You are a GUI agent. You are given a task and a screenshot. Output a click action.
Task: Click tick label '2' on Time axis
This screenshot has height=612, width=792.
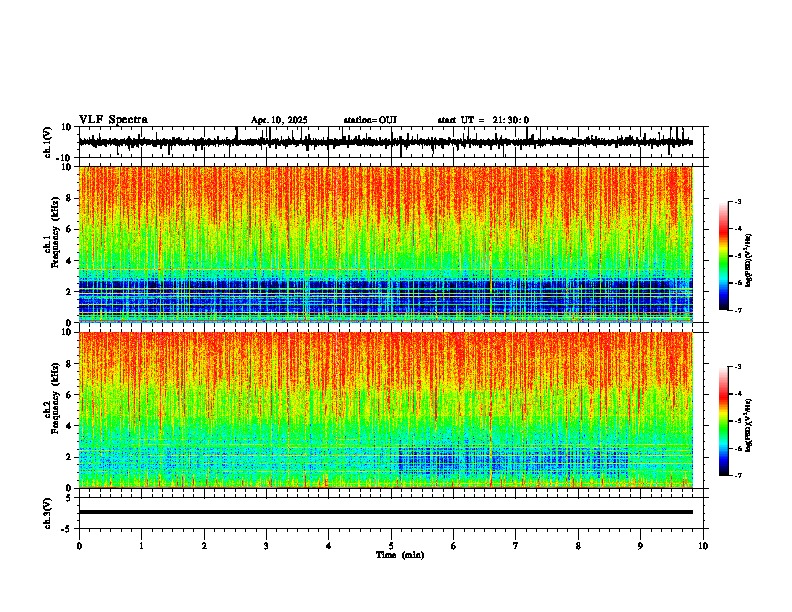[x=204, y=546]
